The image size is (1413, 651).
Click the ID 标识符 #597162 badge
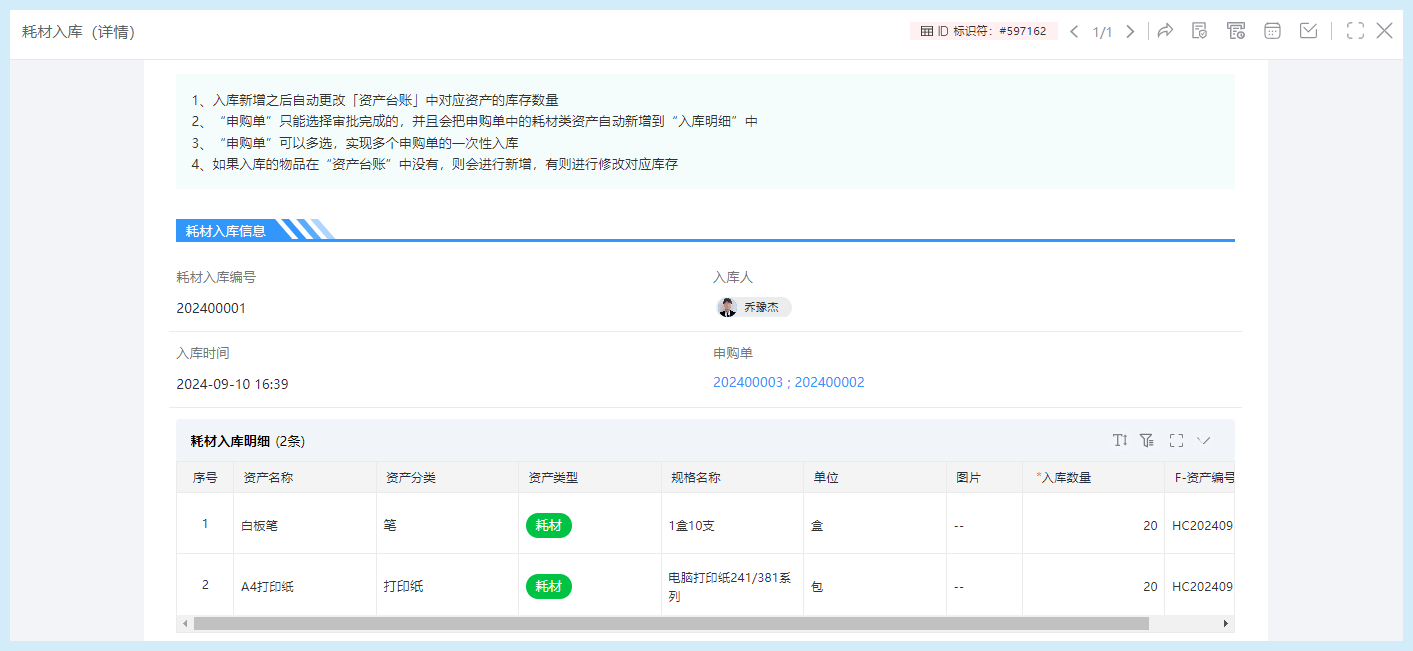(983, 31)
